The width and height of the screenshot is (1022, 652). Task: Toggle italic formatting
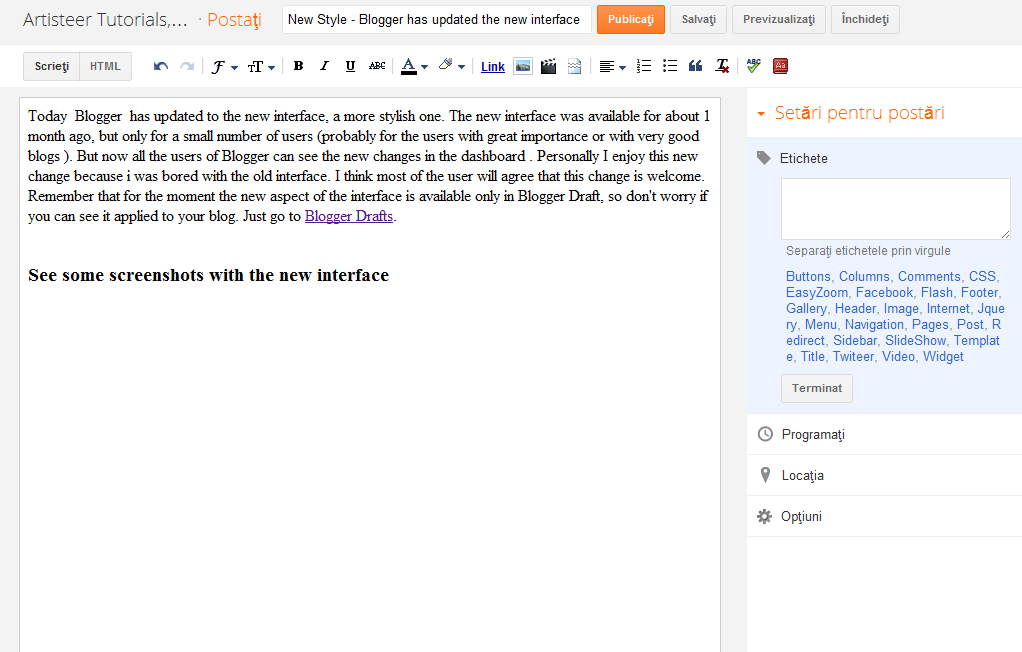click(x=324, y=66)
